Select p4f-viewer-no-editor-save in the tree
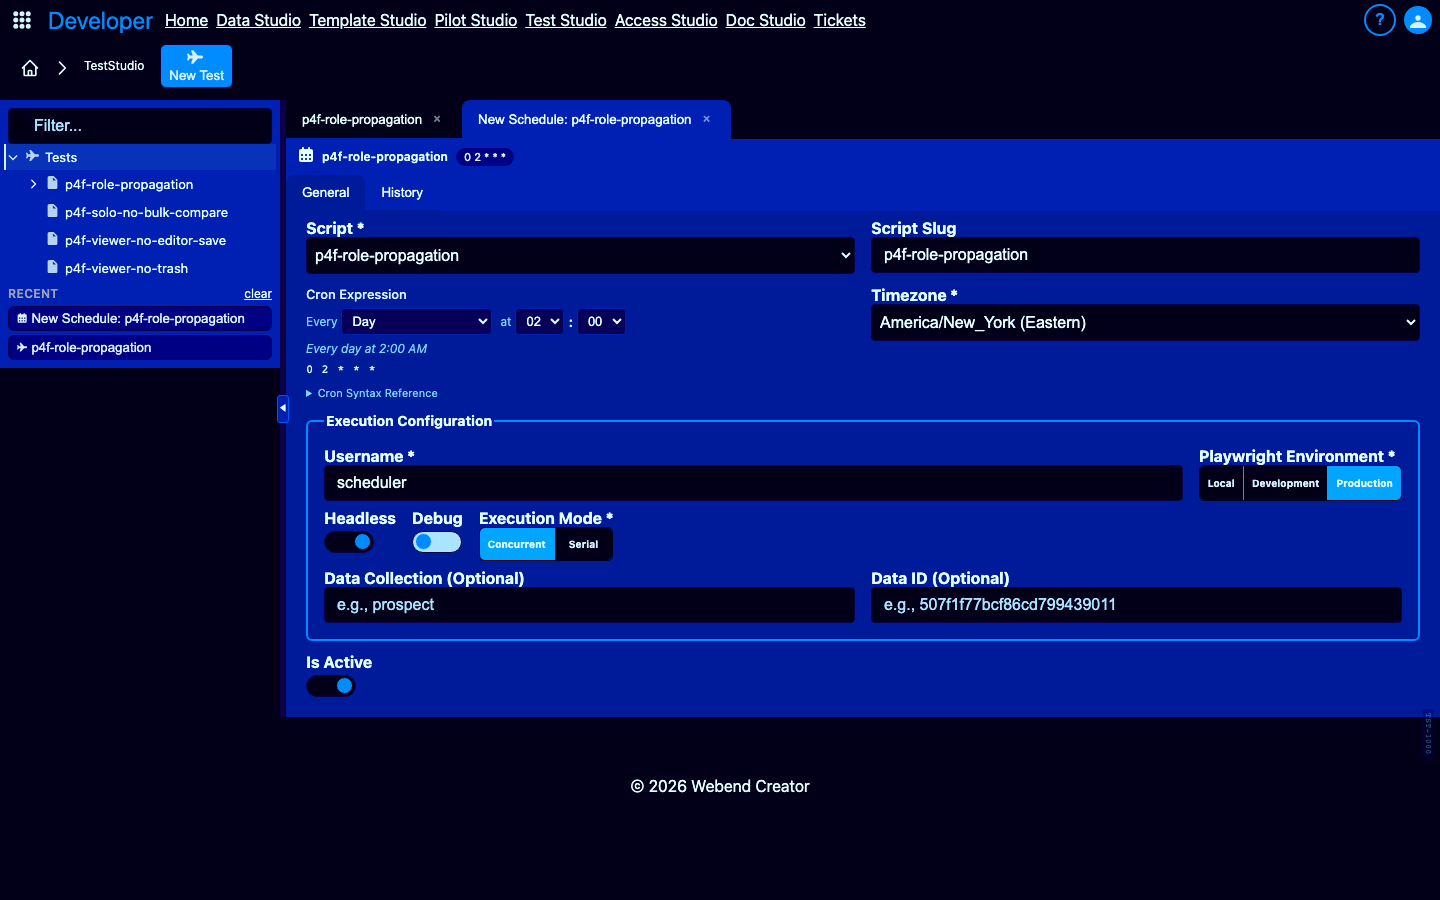The image size is (1440, 900). click(x=145, y=240)
